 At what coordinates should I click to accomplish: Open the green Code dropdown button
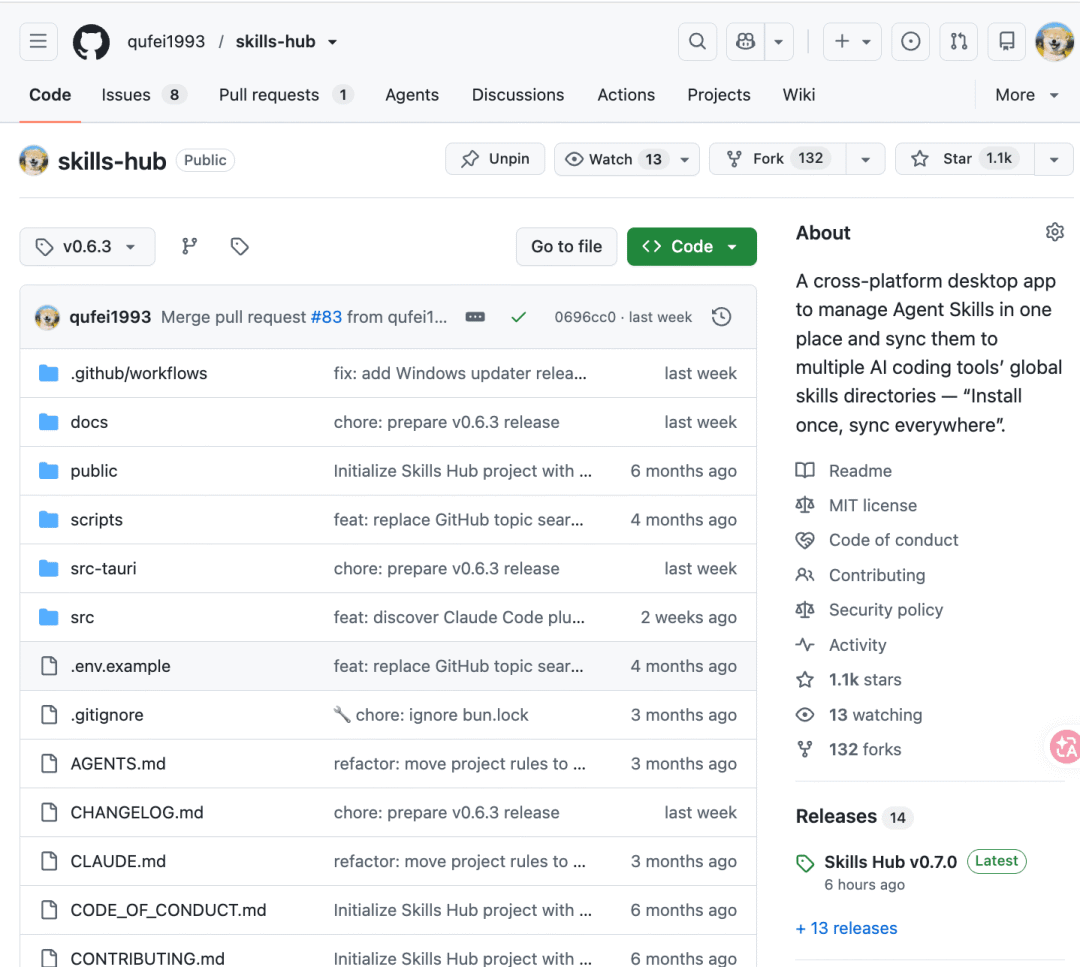[x=692, y=247]
